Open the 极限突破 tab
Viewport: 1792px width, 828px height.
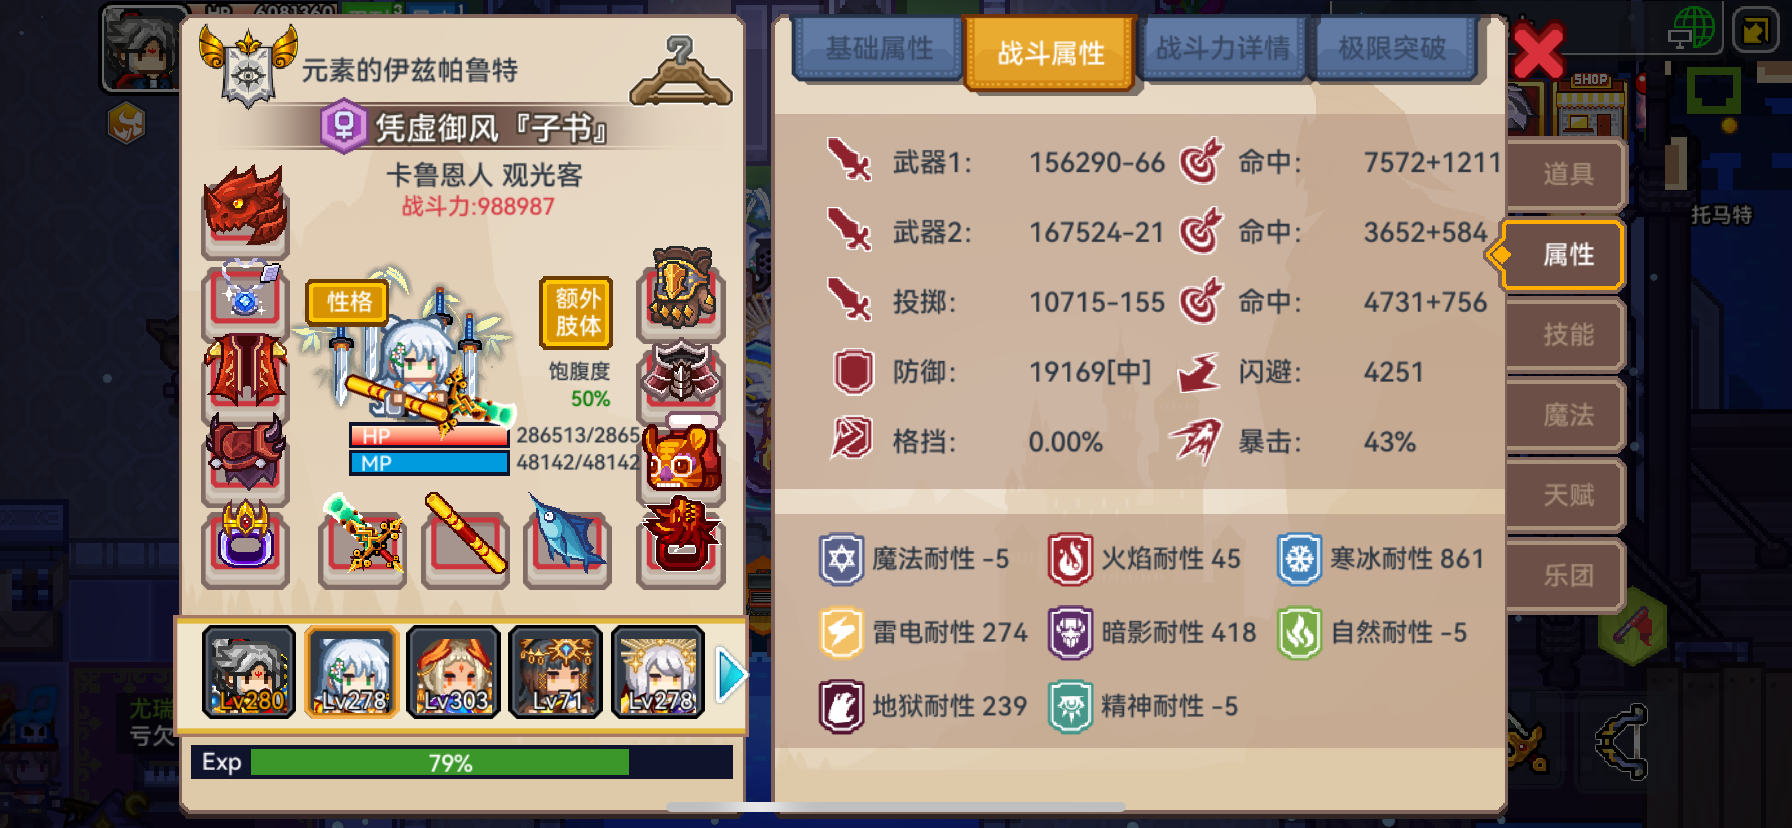point(1393,48)
